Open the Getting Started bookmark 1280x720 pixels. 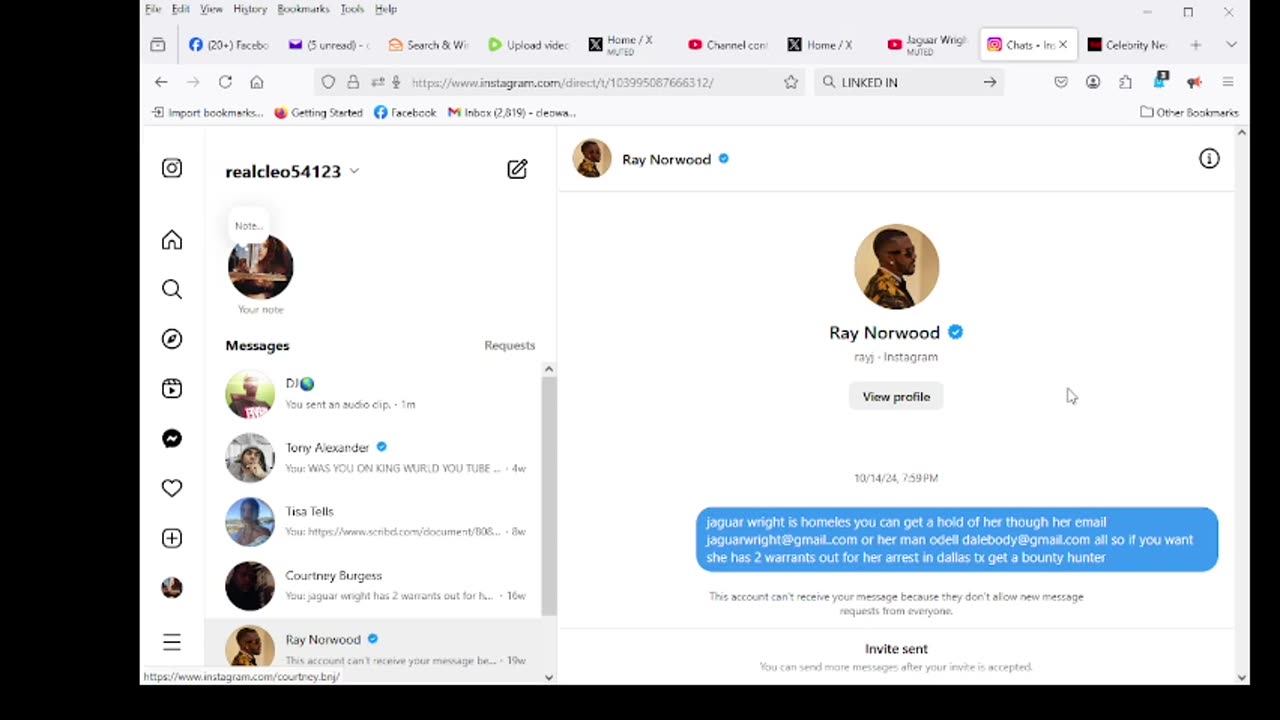(x=318, y=113)
